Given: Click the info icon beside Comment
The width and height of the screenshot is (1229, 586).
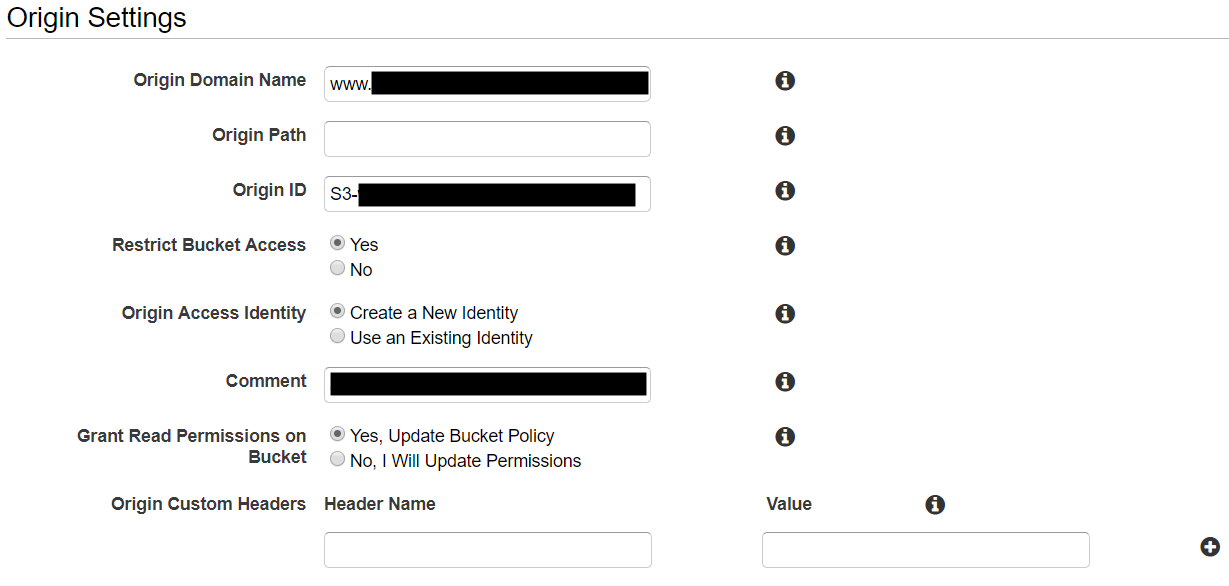Looking at the screenshot, I should [x=785, y=382].
